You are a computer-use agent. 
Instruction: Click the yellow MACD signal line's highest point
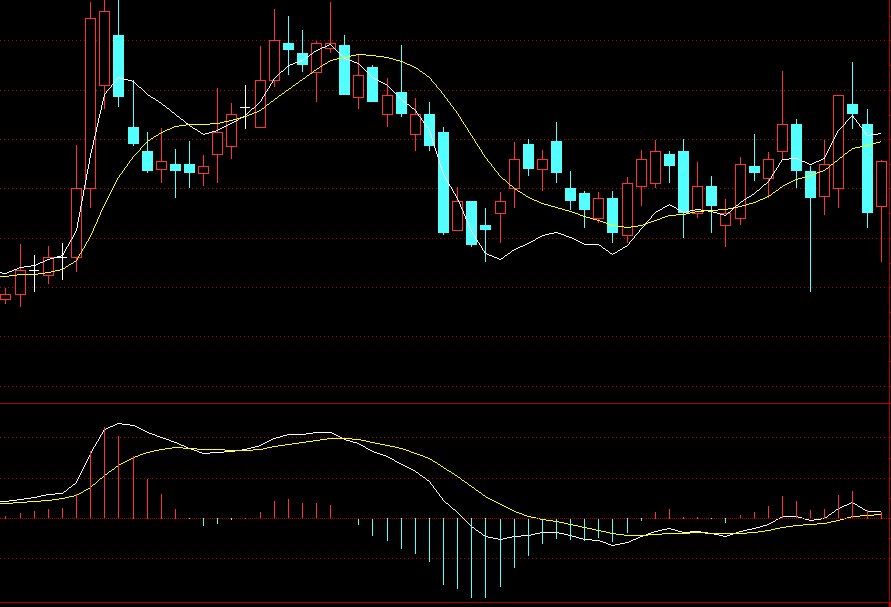tap(345, 440)
